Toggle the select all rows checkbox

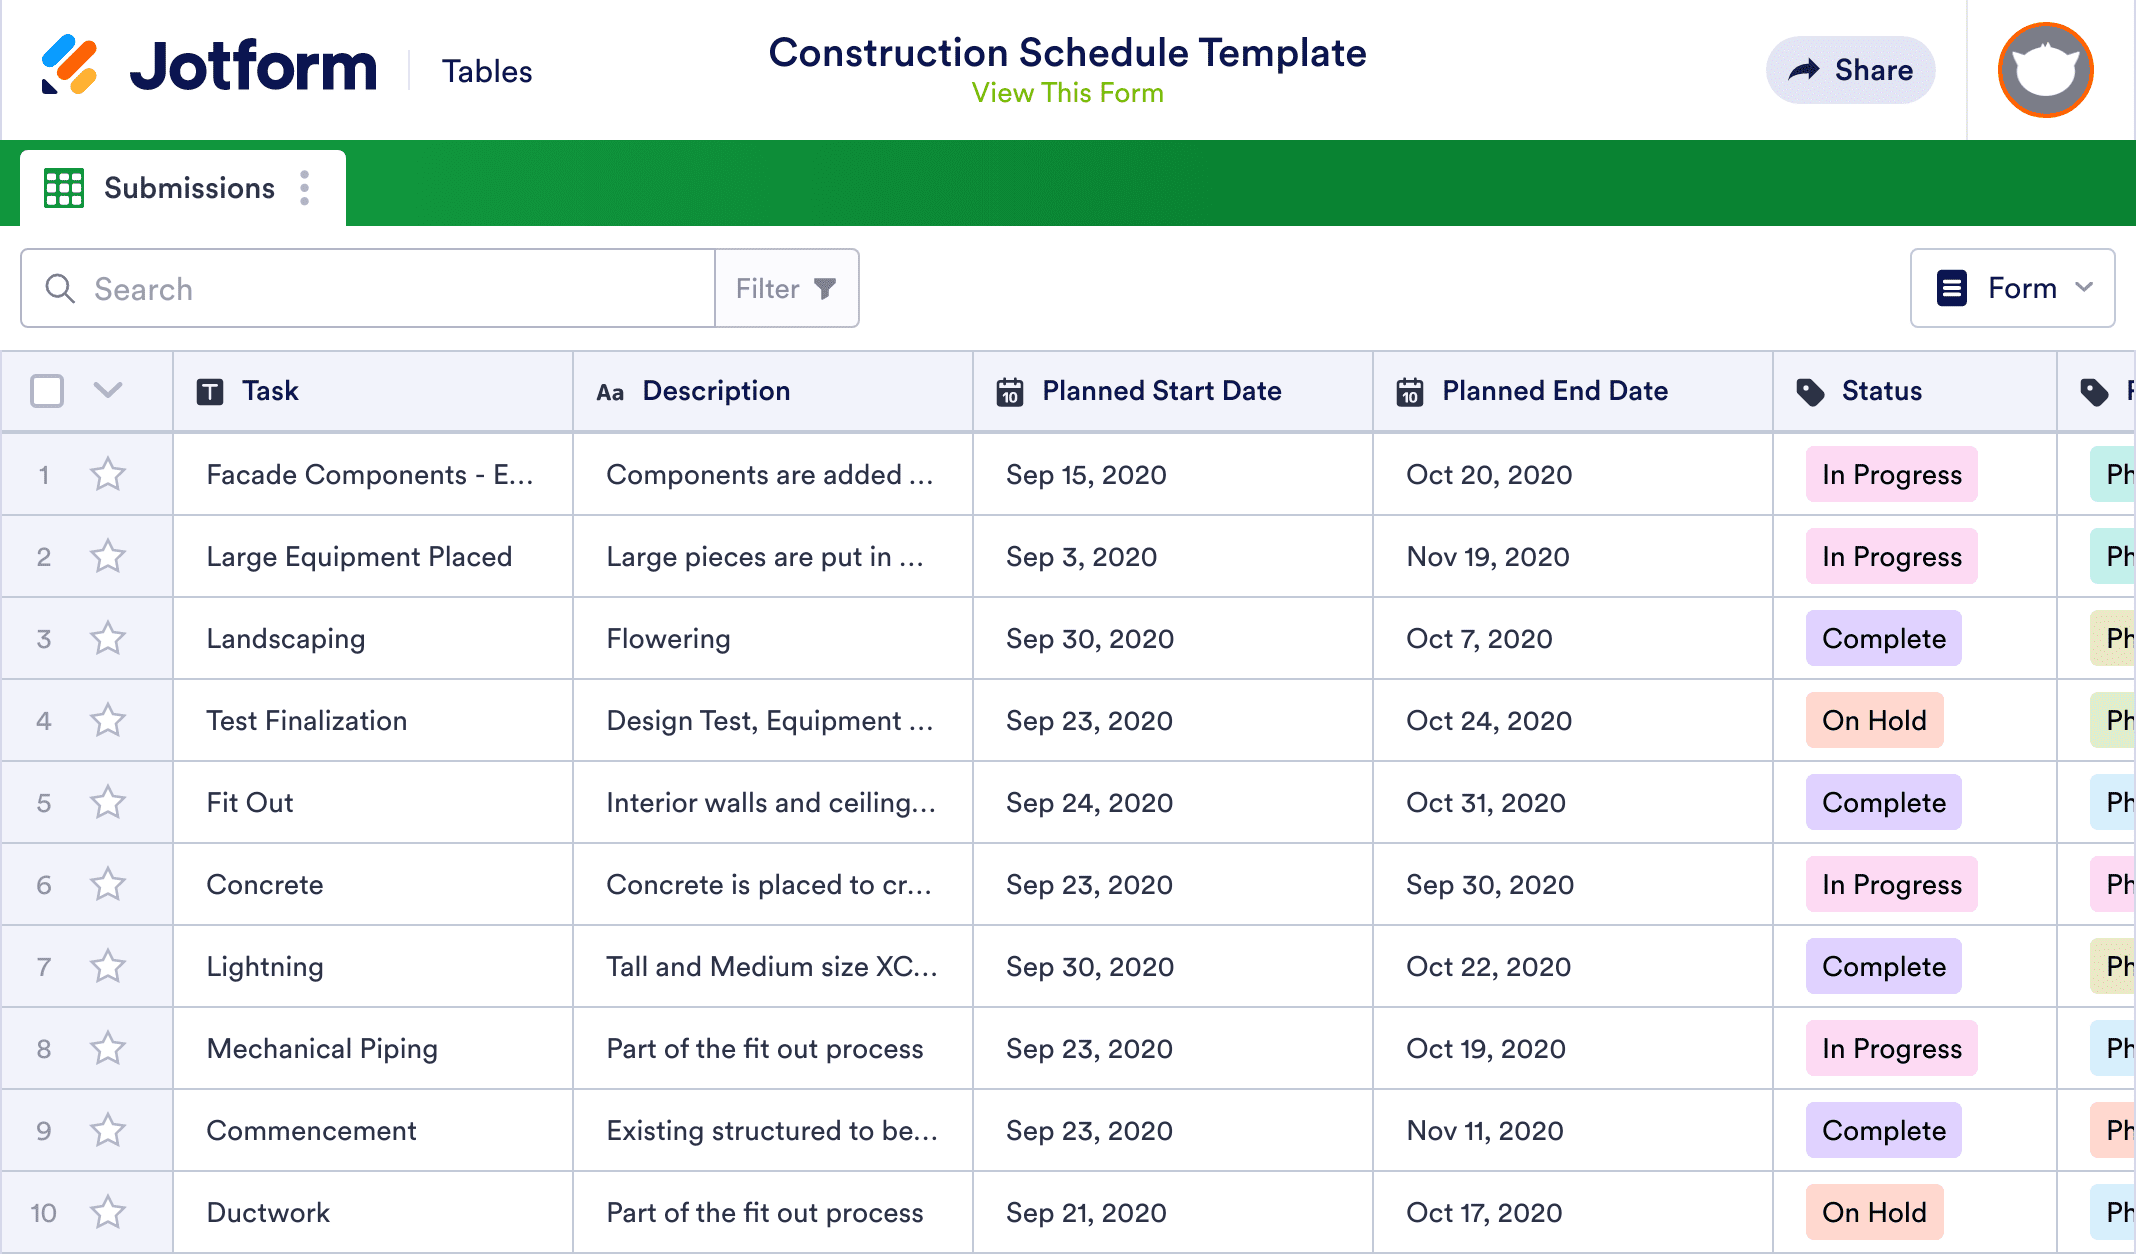(x=47, y=391)
